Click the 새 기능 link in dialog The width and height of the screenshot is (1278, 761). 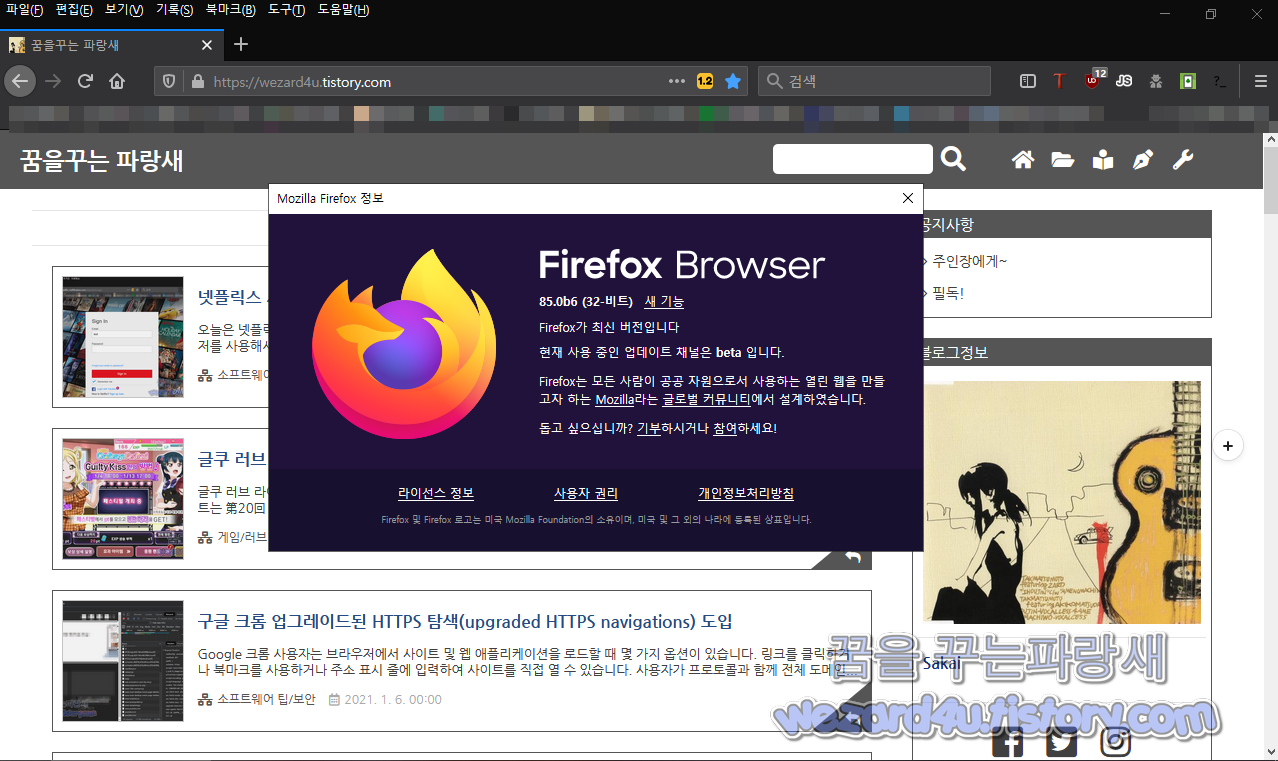coord(664,301)
